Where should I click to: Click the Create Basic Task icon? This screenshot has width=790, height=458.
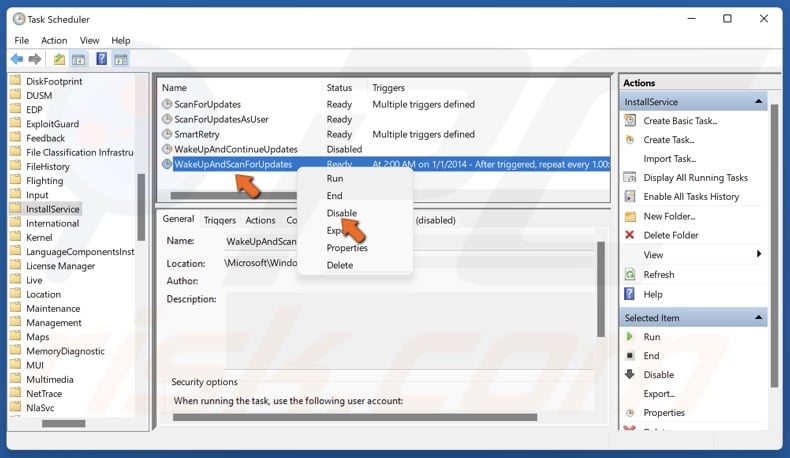click(630, 120)
